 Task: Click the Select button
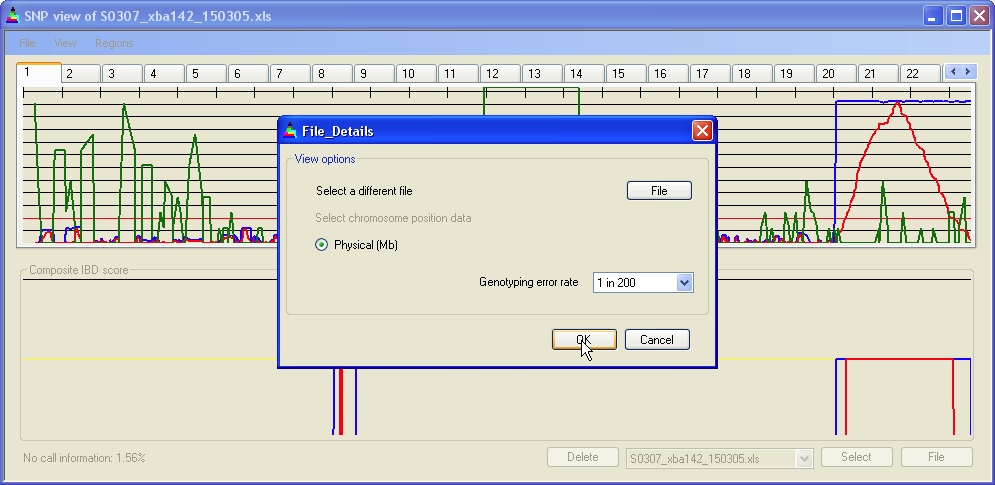coord(856,457)
